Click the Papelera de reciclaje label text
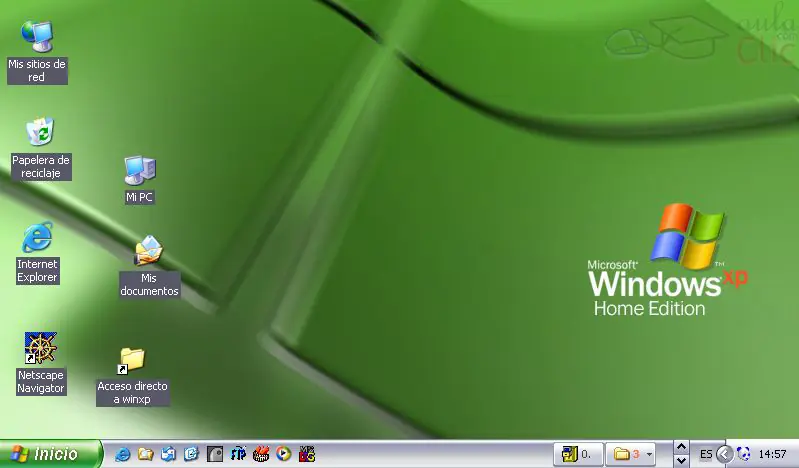 41,167
